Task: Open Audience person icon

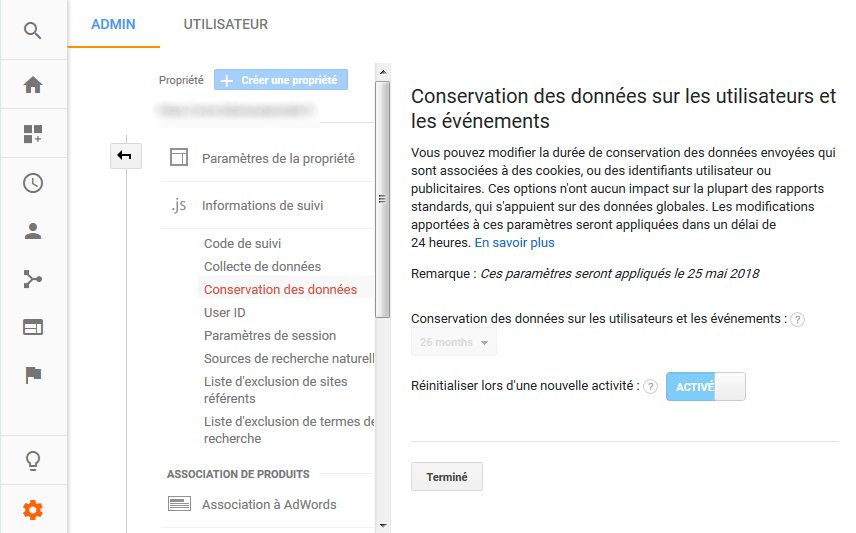Action: coord(33,231)
